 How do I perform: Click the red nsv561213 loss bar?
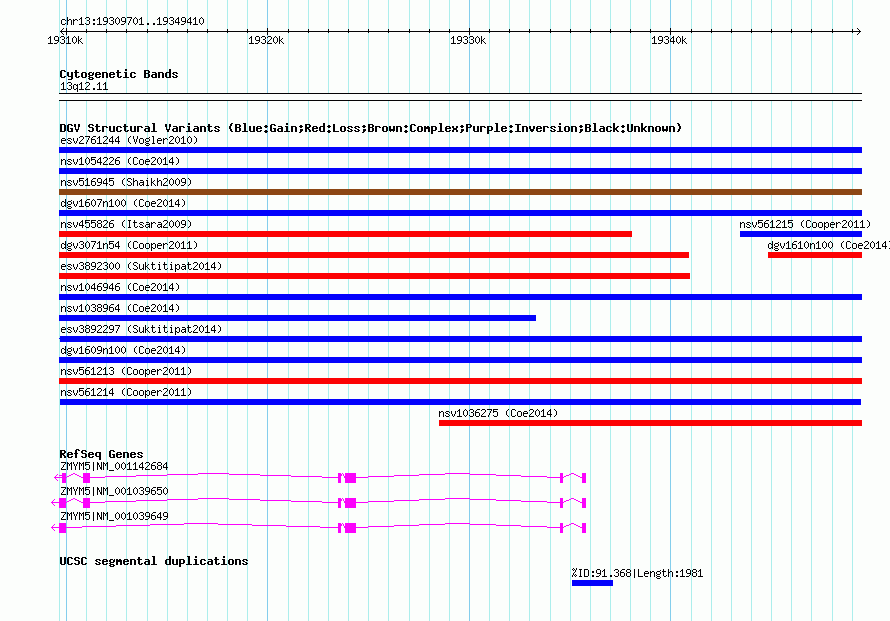tap(460, 381)
